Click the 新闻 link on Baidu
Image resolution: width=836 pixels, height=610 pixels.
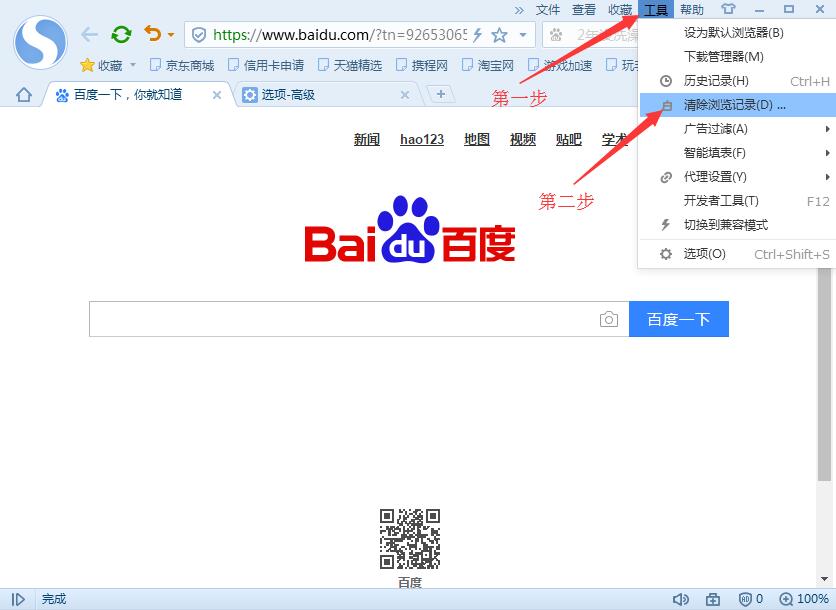[367, 140]
